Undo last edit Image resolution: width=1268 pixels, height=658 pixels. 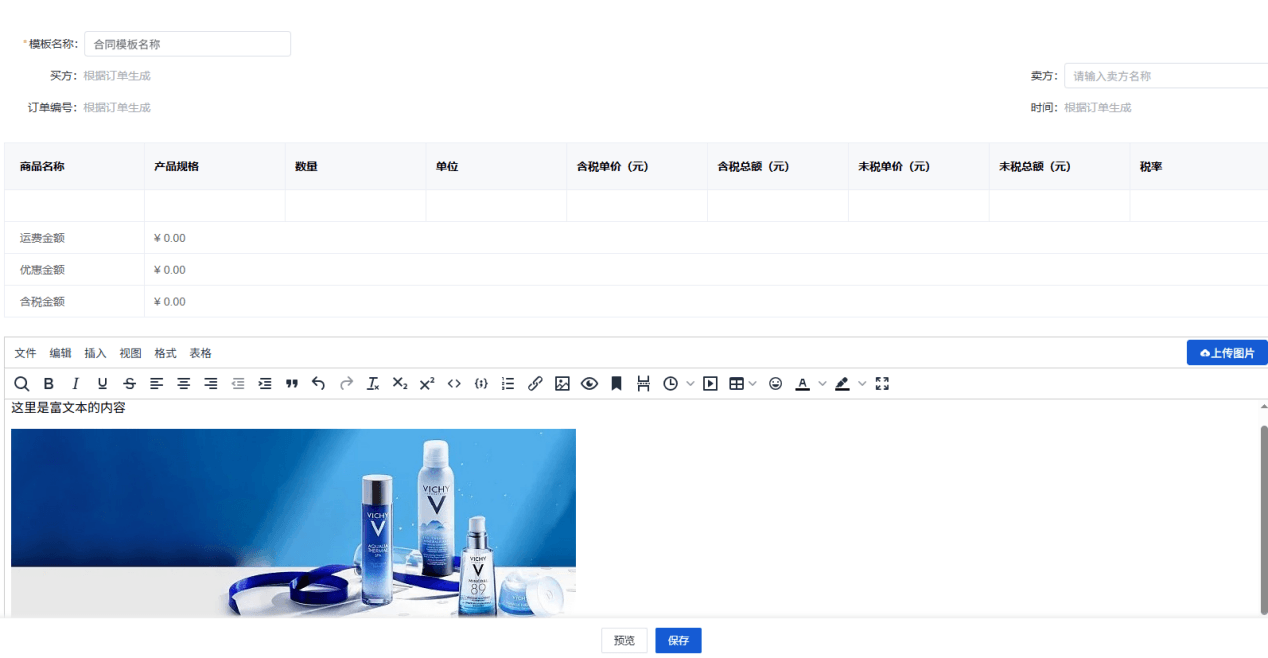coord(319,383)
